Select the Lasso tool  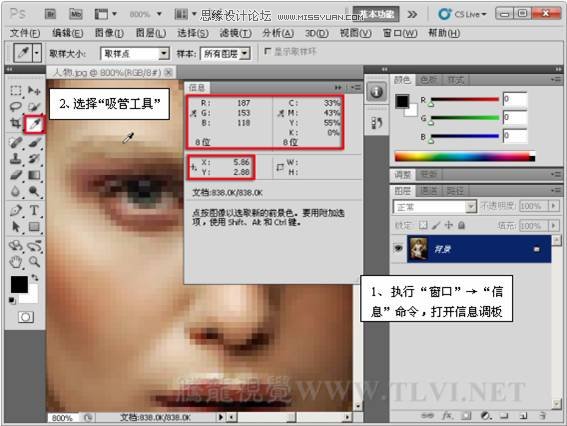click(x=16, y=107)
